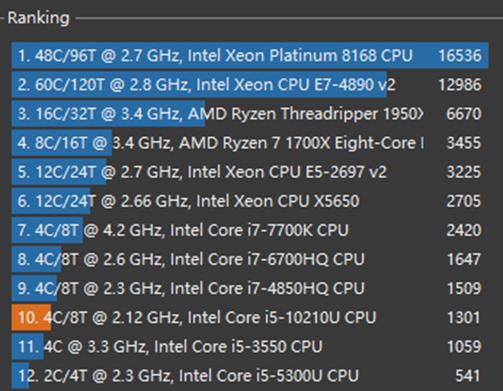Click the score 2420
Viewport: 503px width, 391px height.
464,230
